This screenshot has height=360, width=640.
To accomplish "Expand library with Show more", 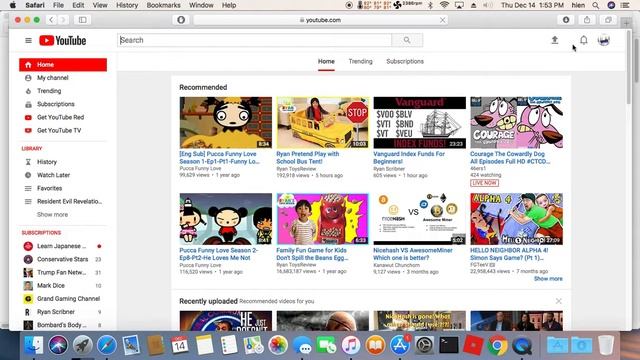I will point(53,214).
